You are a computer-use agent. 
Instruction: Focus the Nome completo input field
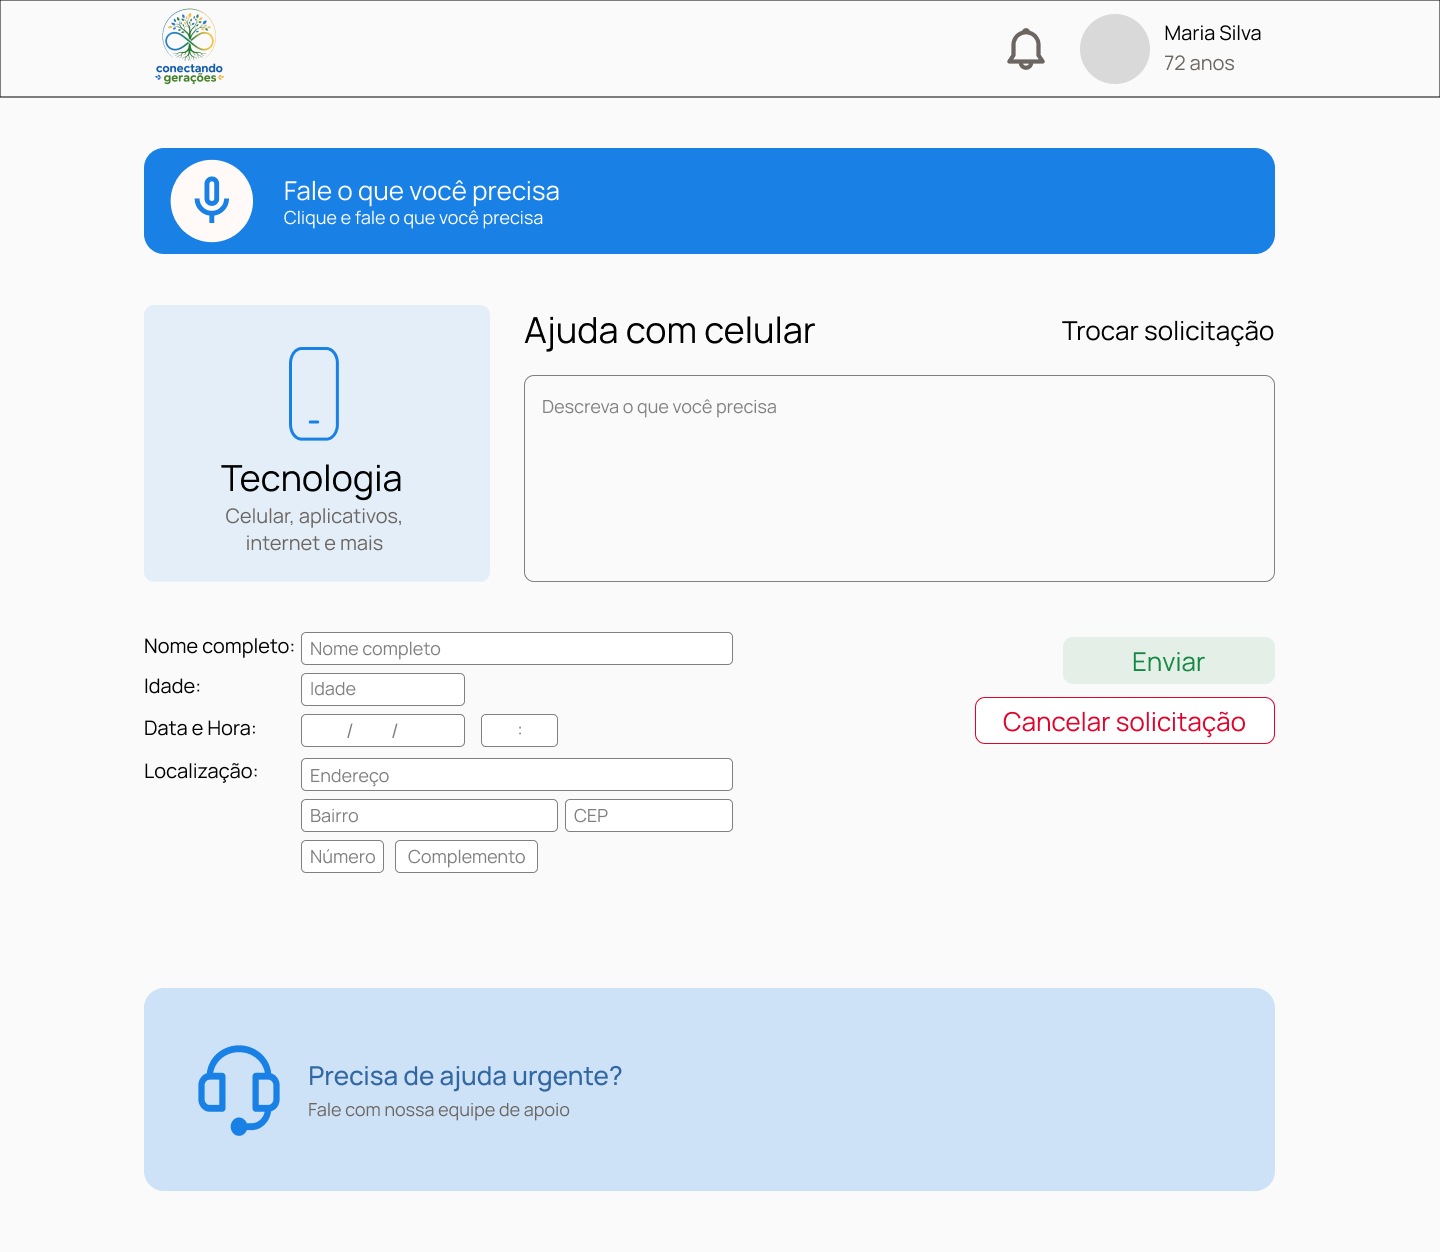click(517, 648)
